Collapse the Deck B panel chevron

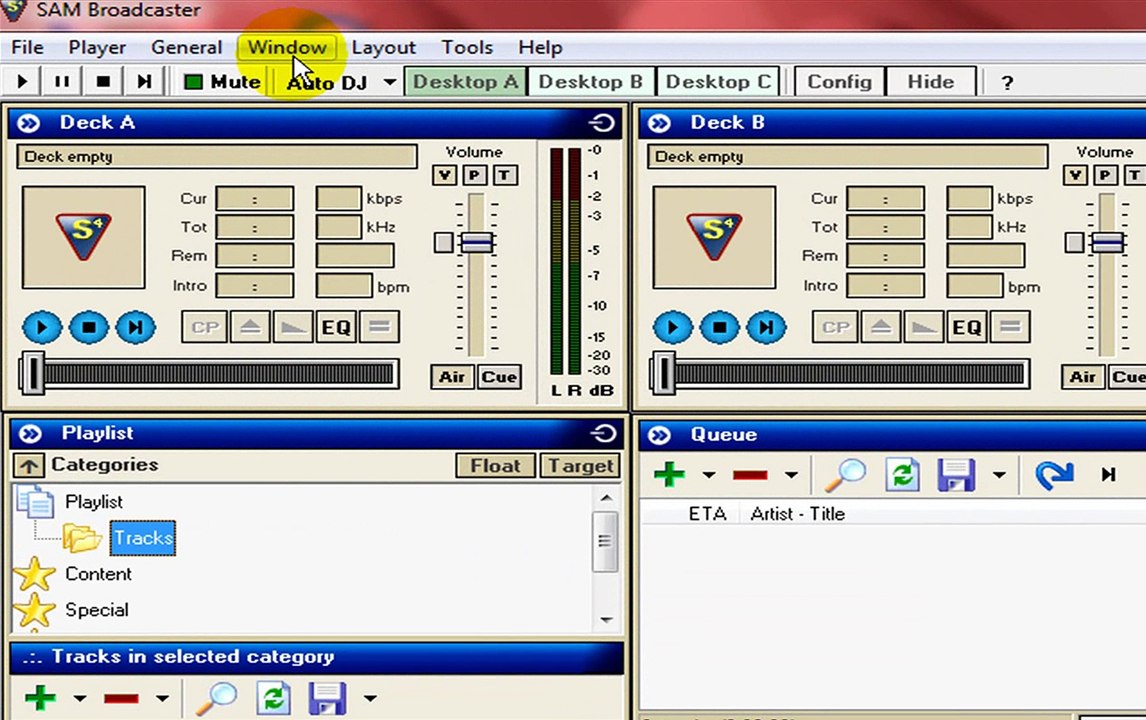pyautogui.click(x=660, y=123)
